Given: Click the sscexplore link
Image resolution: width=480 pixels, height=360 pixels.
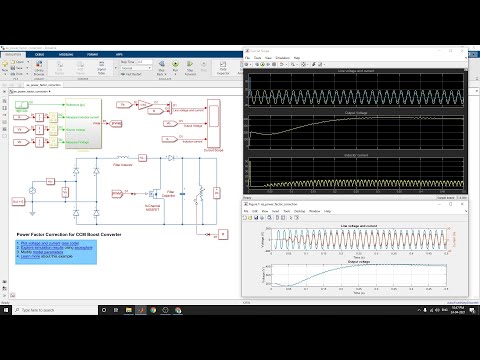Looking at the screenshot, I should (x=83, y=248).
